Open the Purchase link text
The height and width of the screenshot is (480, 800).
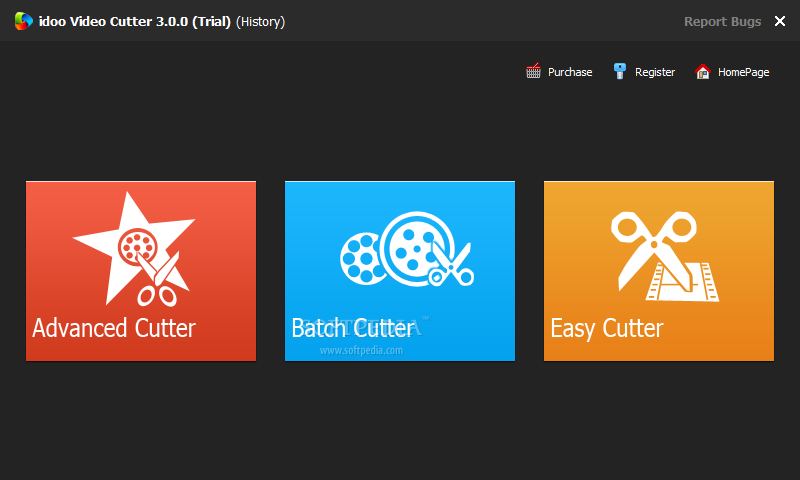[x=570, y=72]
